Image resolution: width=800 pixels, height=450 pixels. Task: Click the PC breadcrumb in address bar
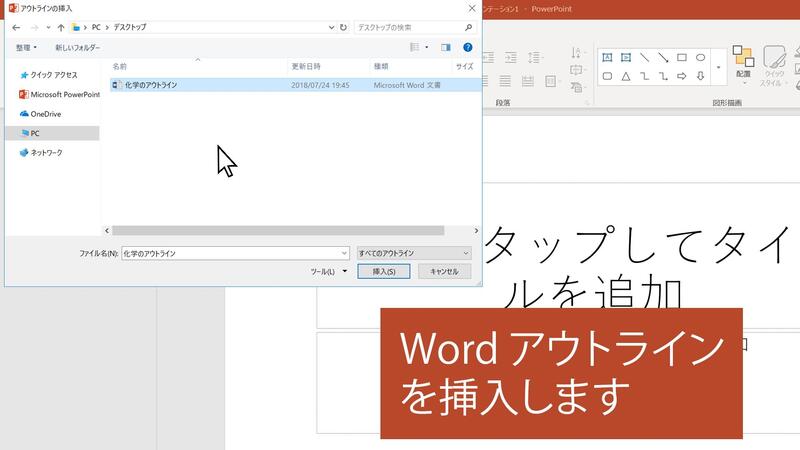pyautogui.click(x=96, y=27)
